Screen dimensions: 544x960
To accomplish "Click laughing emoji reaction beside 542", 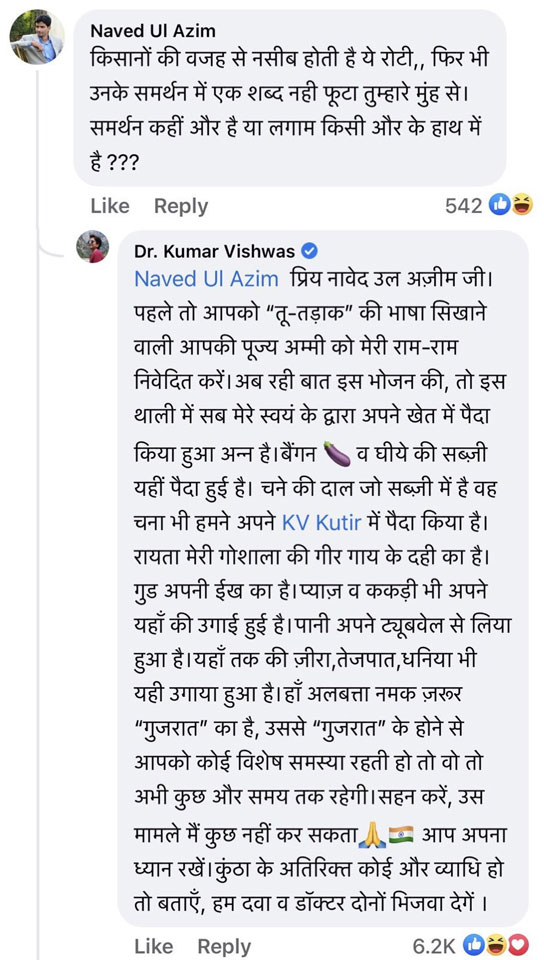I will 521,205.
